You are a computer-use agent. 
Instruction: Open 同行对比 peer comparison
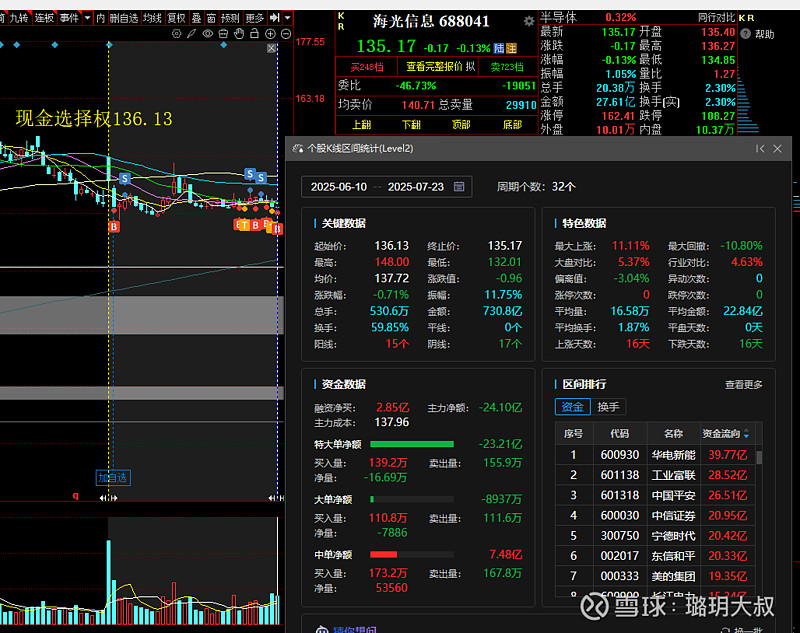[x=716, y=18]
